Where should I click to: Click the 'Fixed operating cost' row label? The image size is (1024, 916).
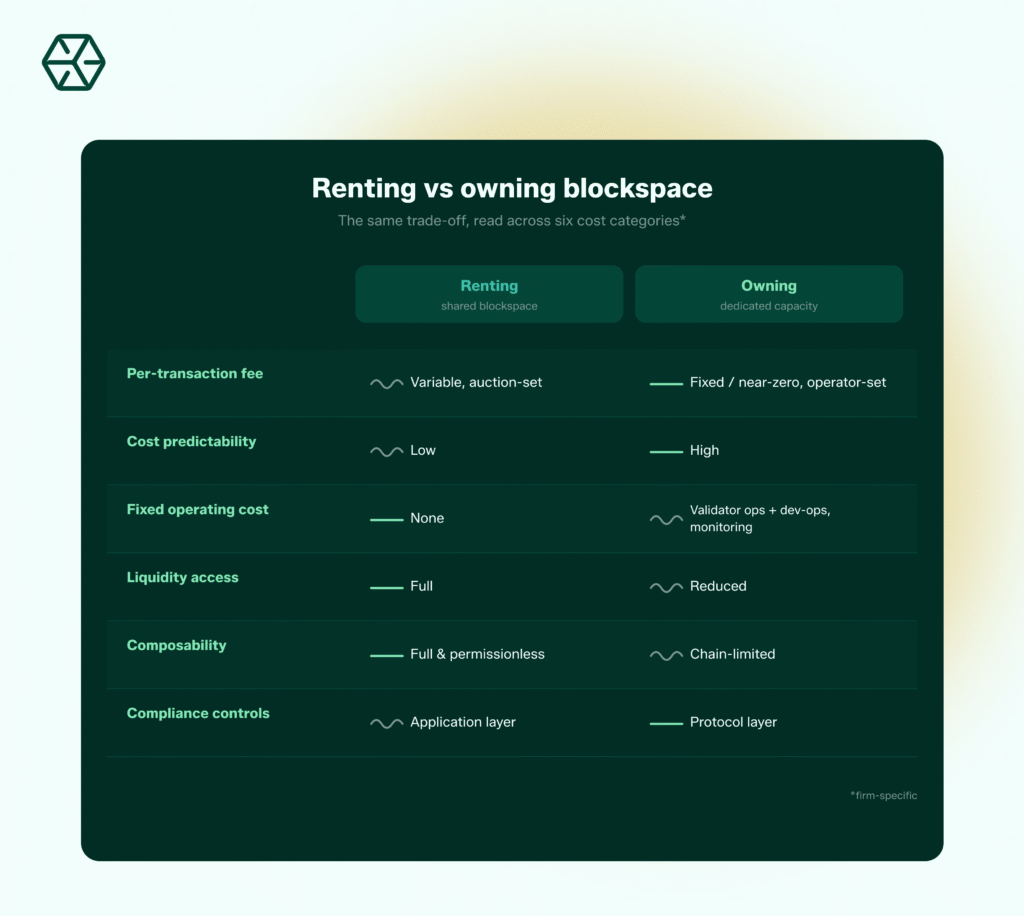(197, 509)
